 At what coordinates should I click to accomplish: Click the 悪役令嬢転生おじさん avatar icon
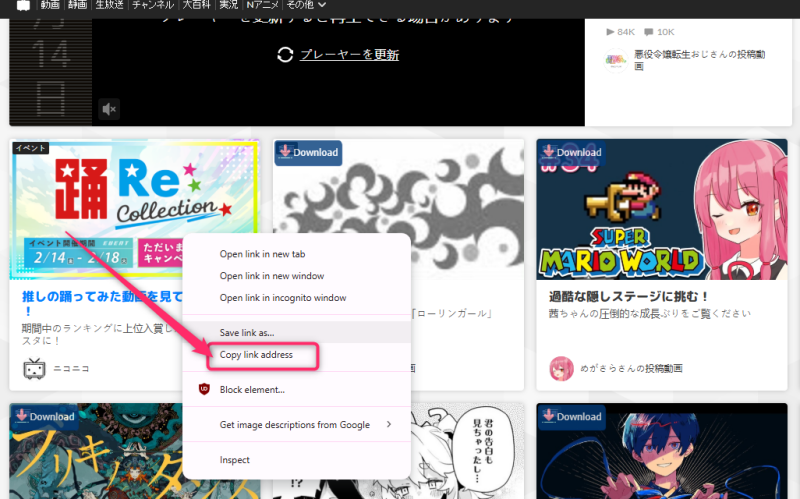(616, 61)
